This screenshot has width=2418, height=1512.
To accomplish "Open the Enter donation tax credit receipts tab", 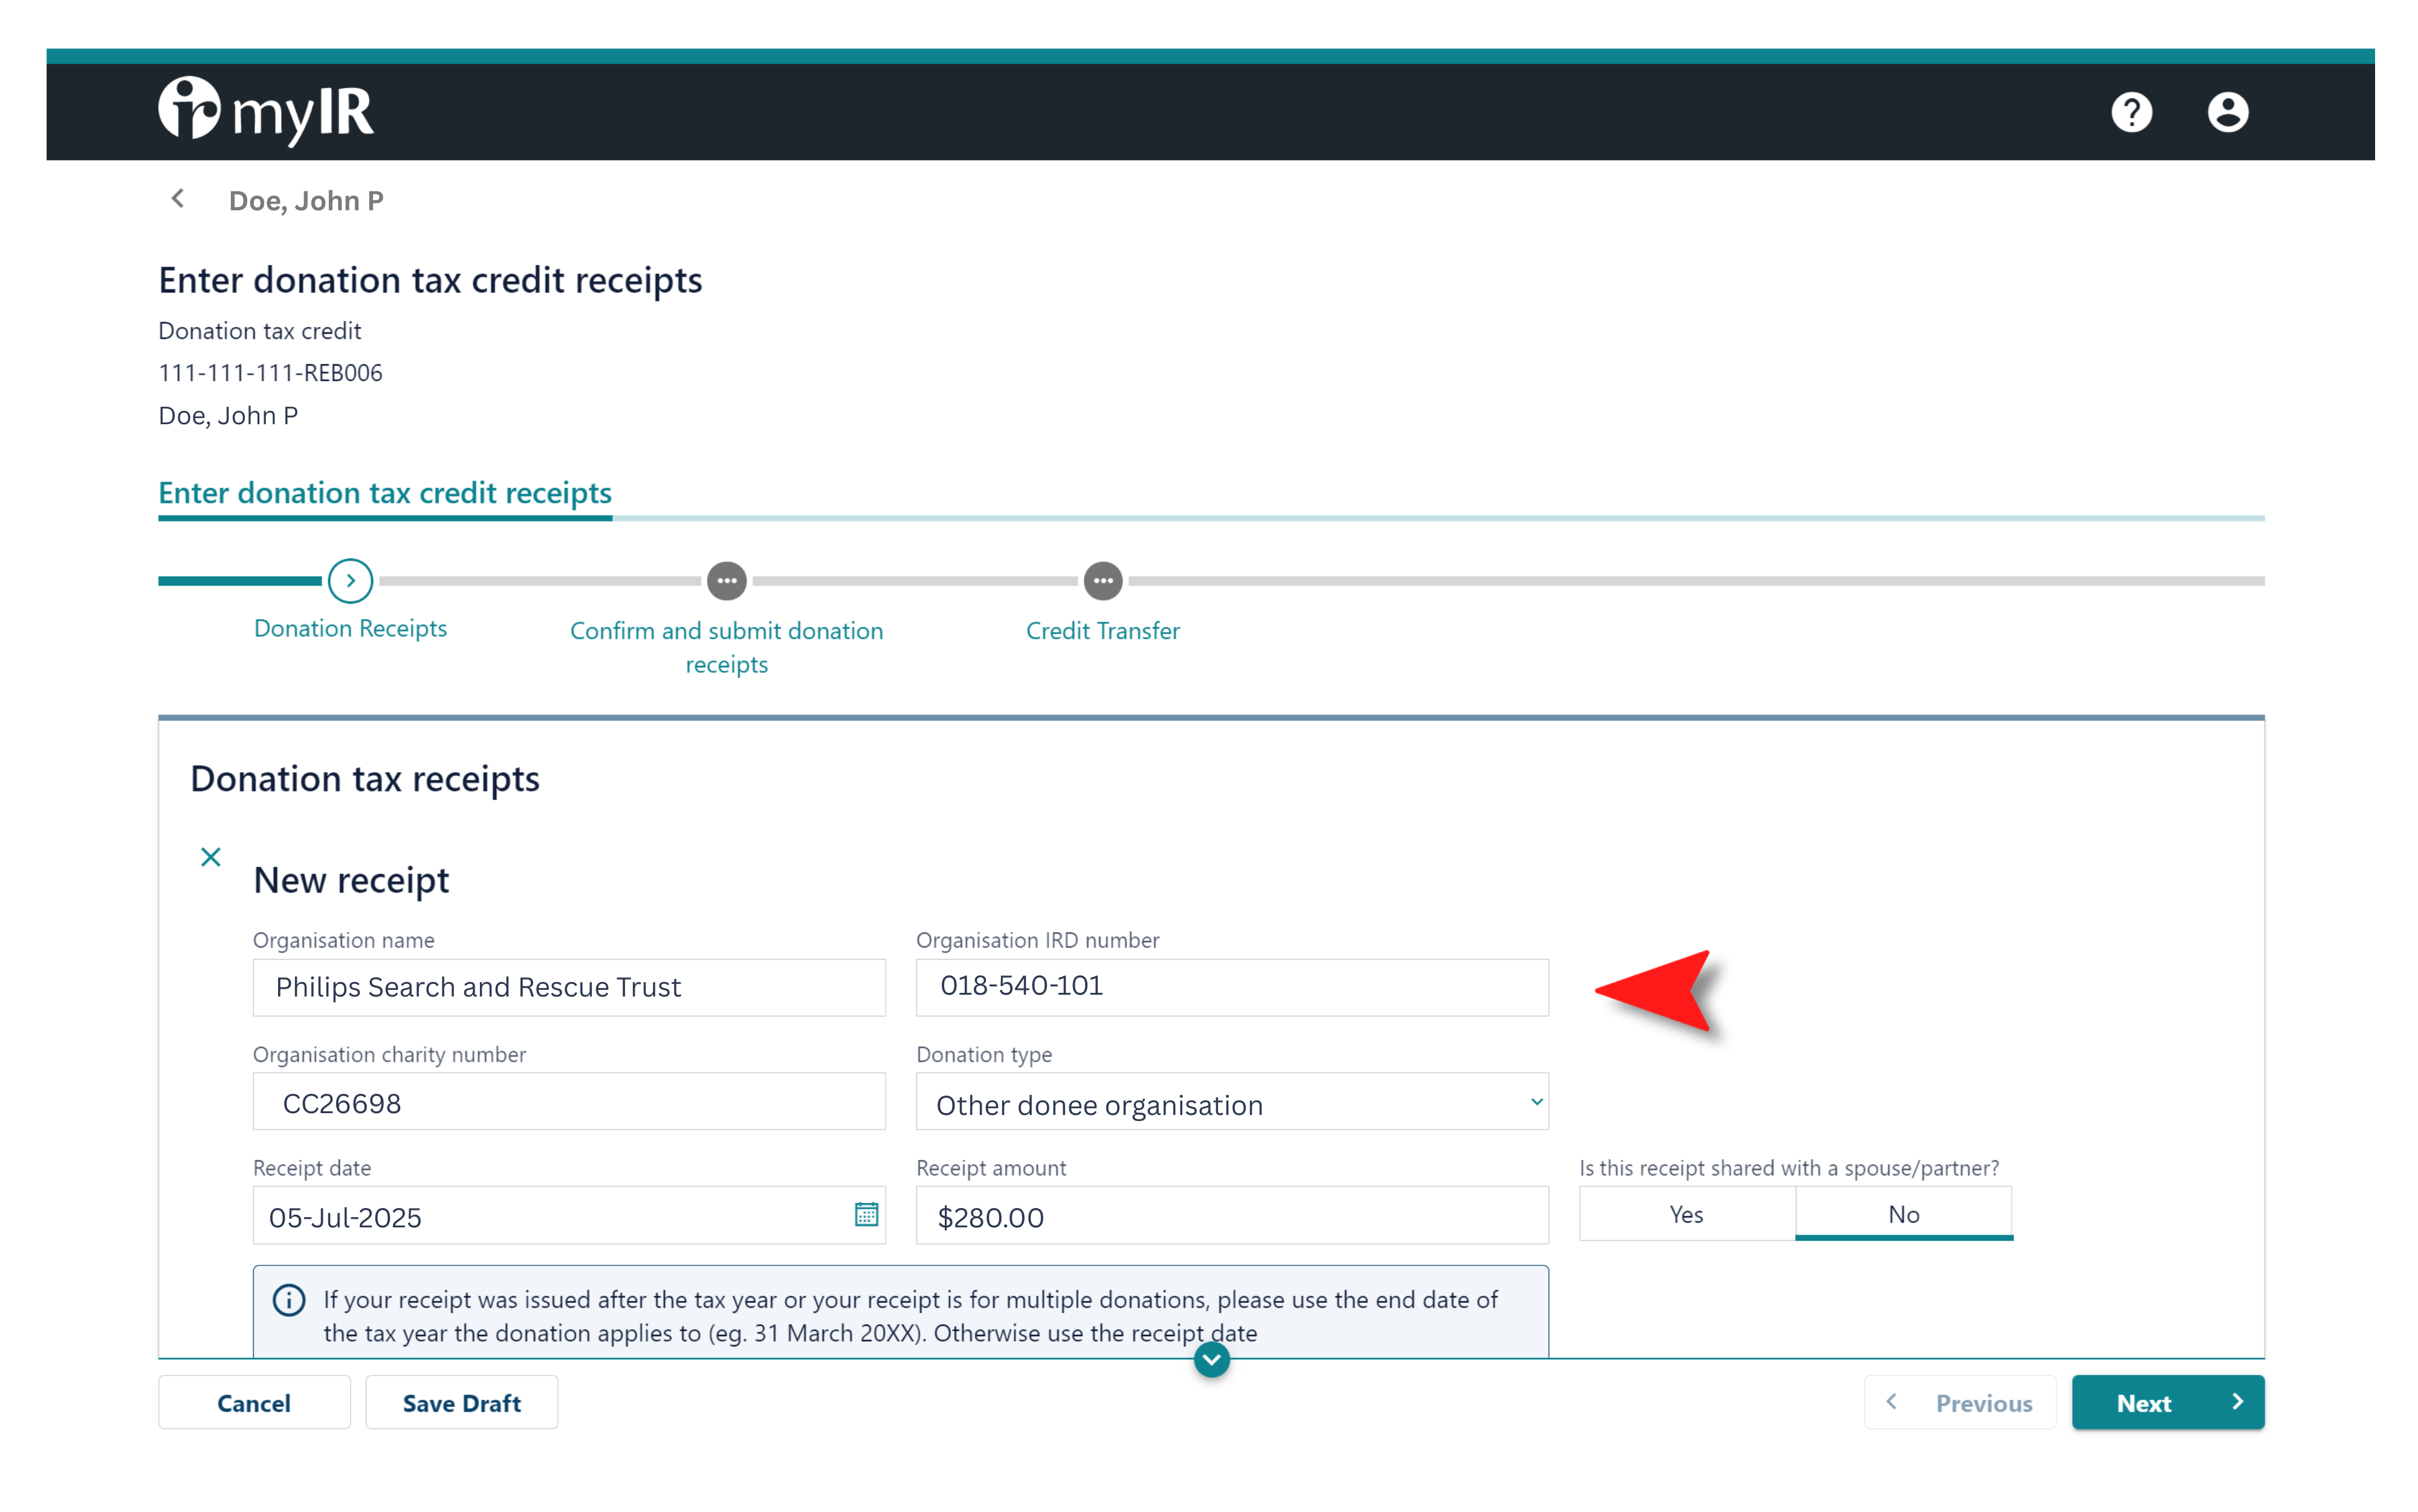I will 385,493.
